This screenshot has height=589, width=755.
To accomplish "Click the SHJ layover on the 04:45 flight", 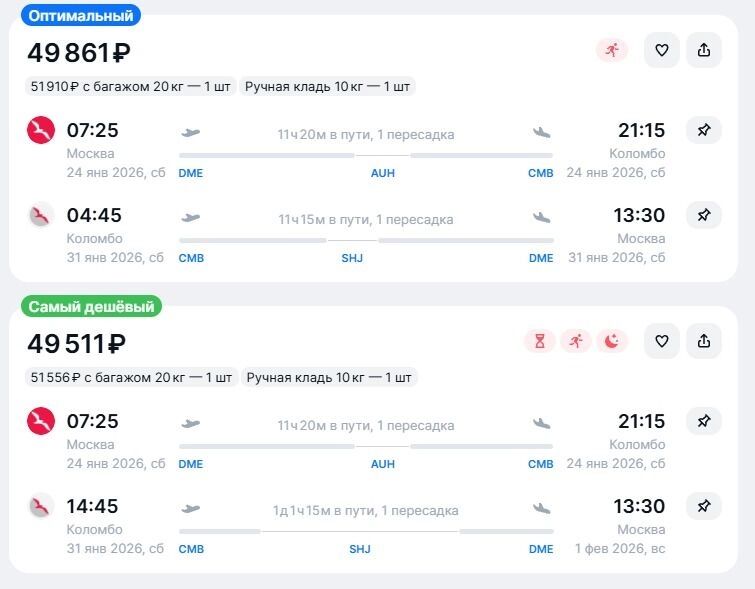I will pos(352,258).
